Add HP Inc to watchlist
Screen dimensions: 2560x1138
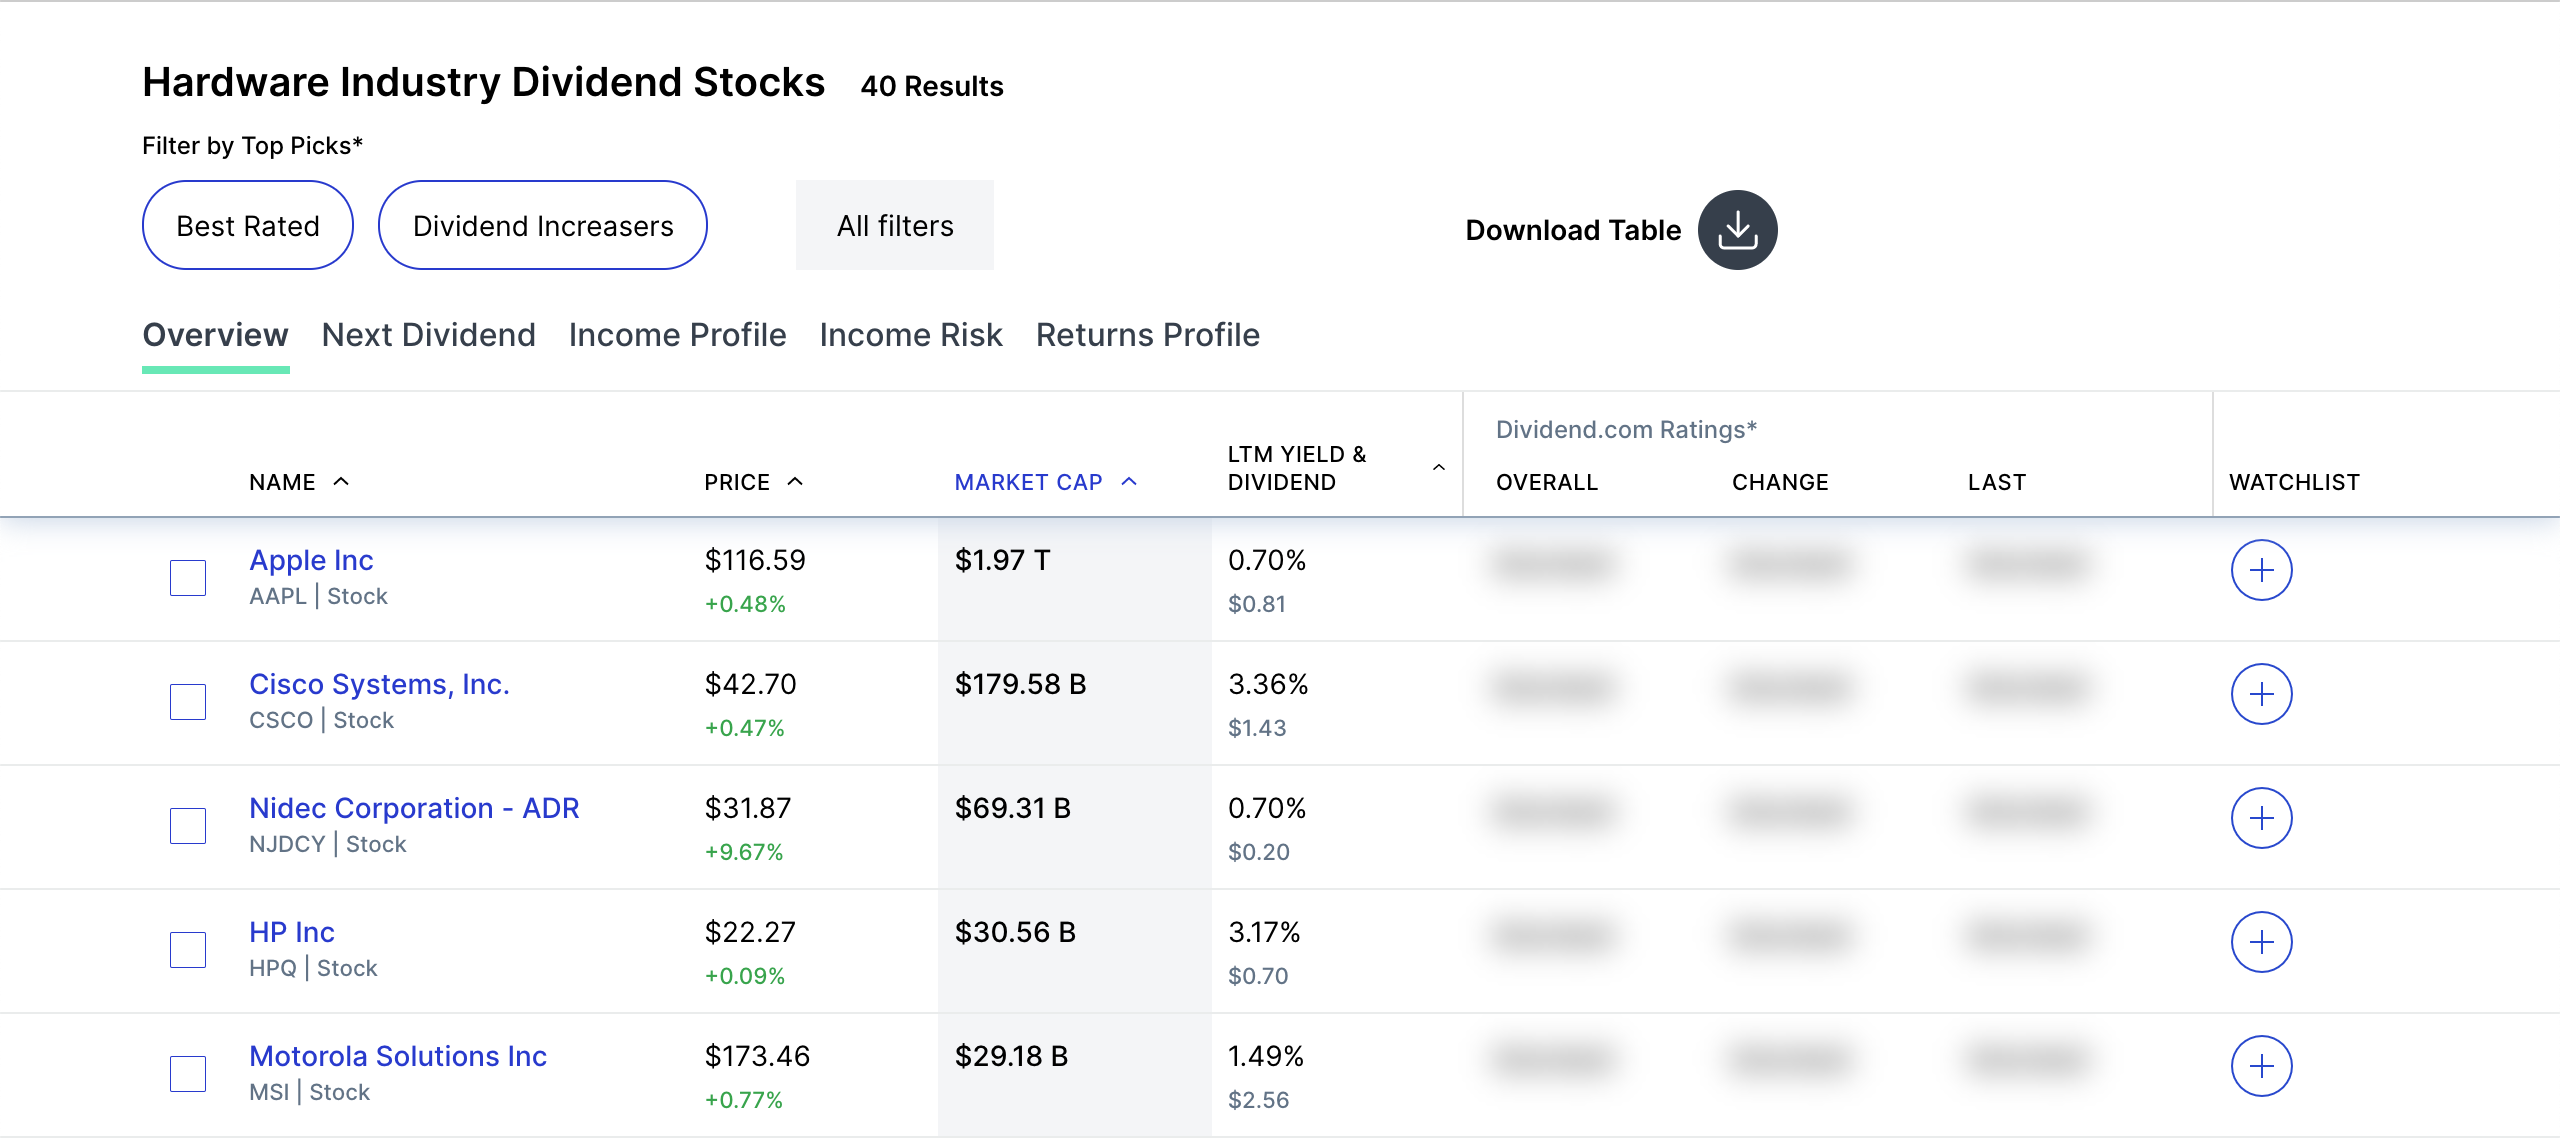tap(2261, 942)
